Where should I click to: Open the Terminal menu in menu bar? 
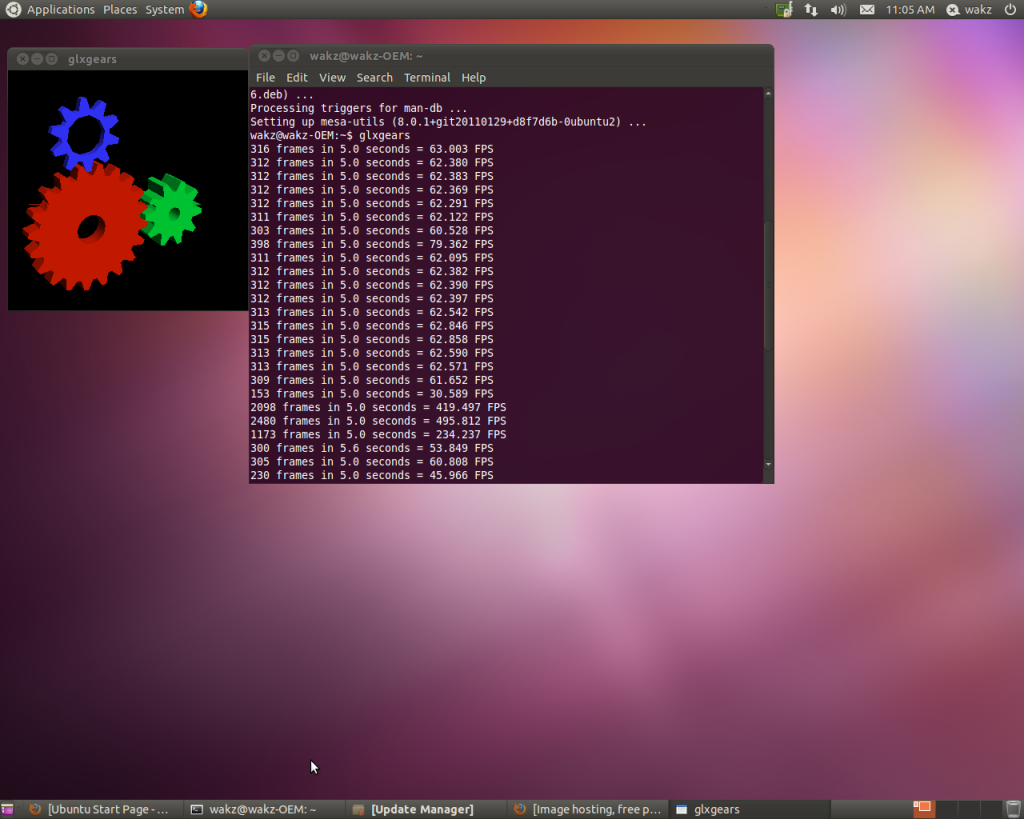(427, 77)
